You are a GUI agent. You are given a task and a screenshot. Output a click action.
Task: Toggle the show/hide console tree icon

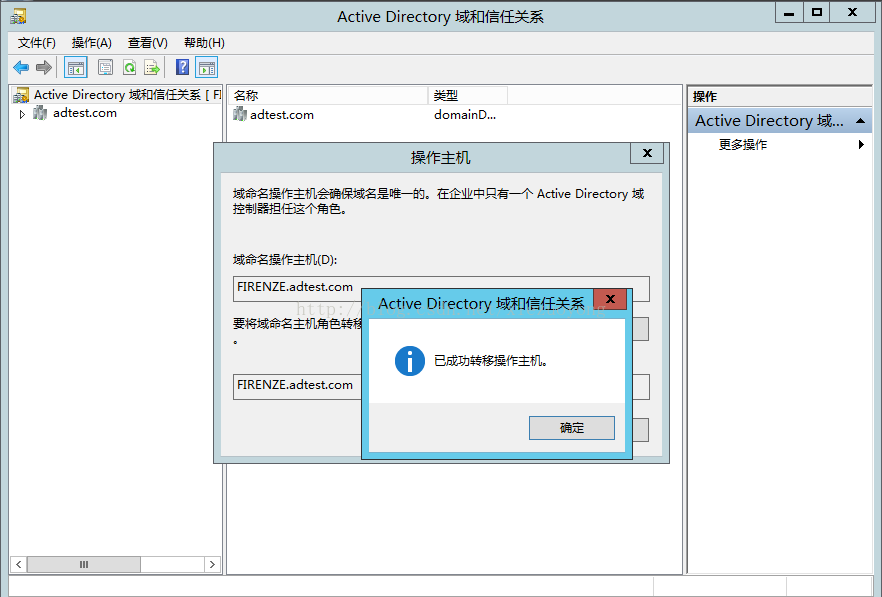(x=76, y=68)
